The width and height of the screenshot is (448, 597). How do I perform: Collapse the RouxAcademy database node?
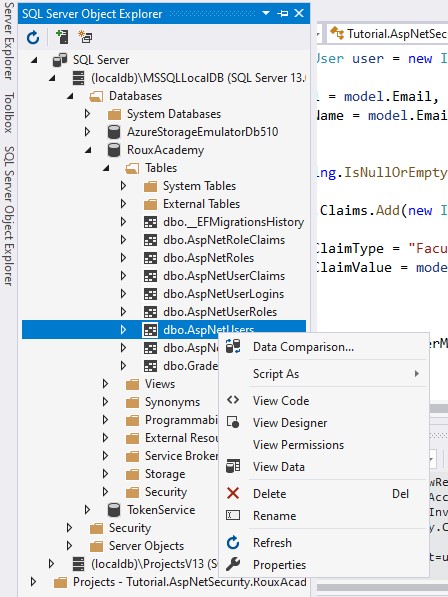click(88, 150)
